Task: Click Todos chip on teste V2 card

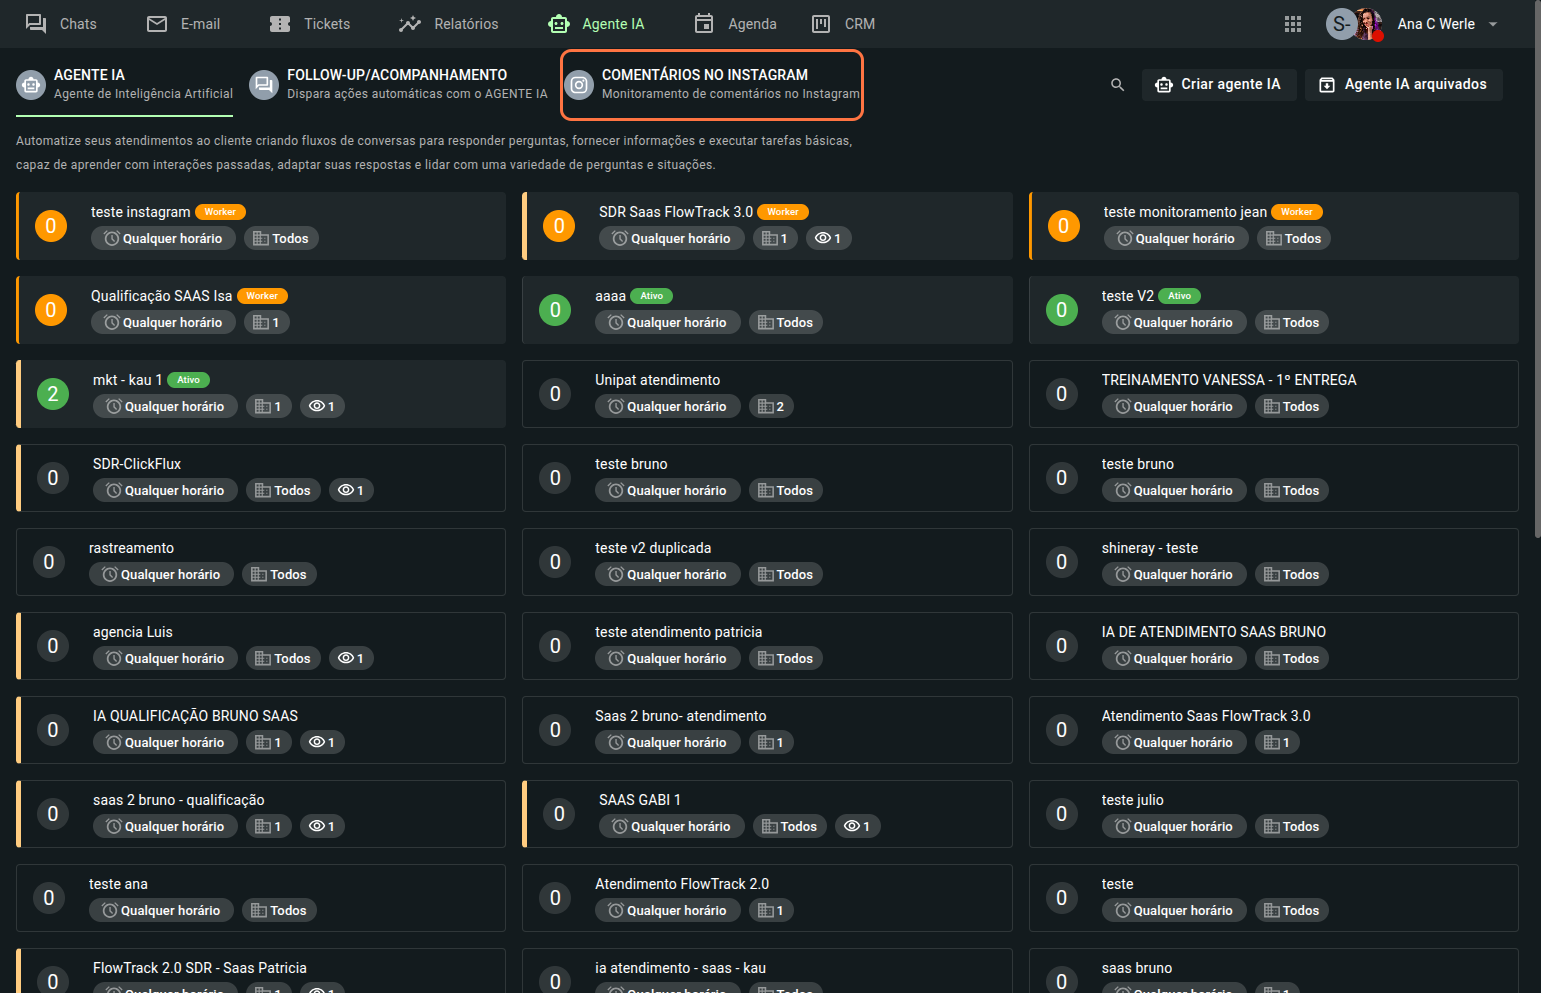Action: (1291, 322)
